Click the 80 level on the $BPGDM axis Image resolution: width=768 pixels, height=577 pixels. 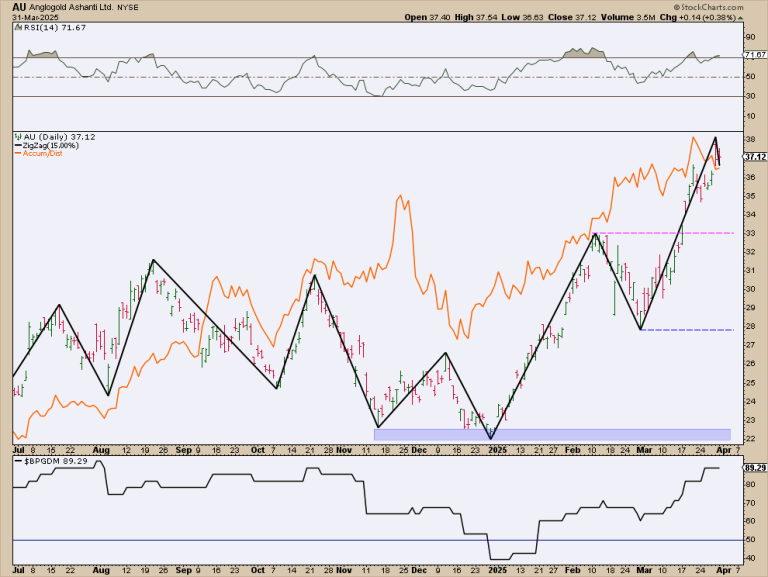[x=750, y=484]
